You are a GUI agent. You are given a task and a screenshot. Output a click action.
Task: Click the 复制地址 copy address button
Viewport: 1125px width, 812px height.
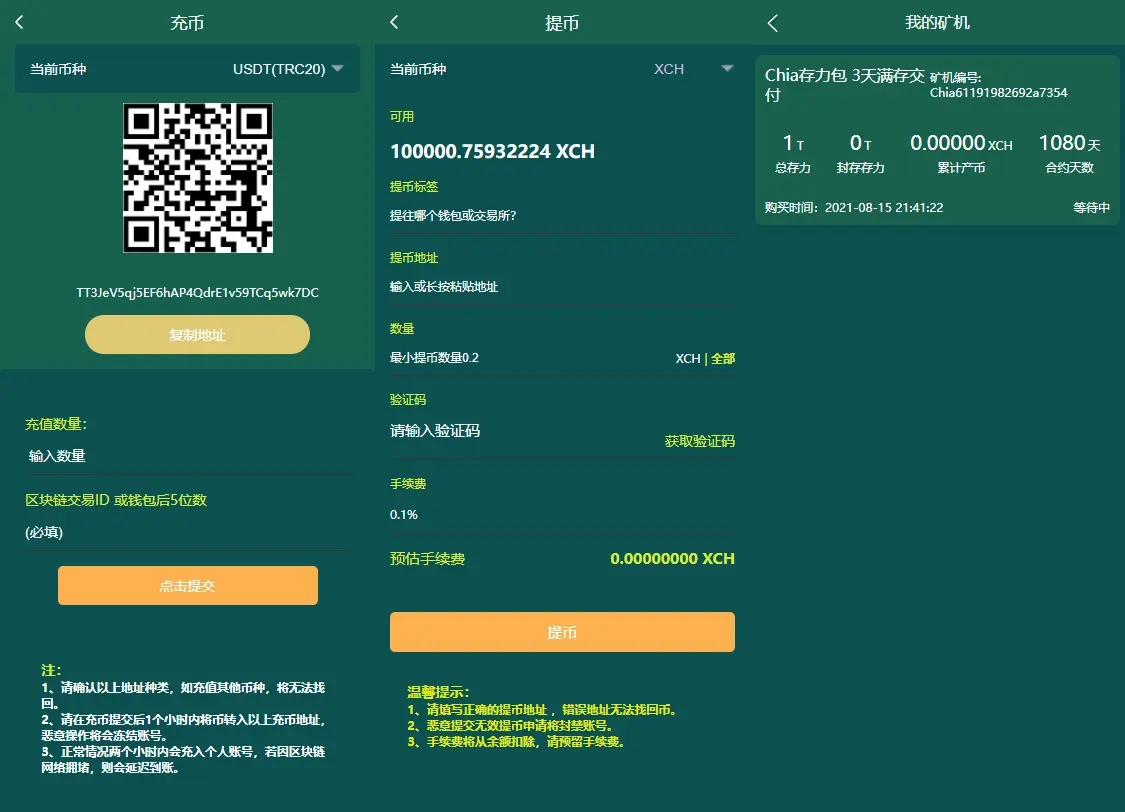pyautogui.click(x=197, y=334)
